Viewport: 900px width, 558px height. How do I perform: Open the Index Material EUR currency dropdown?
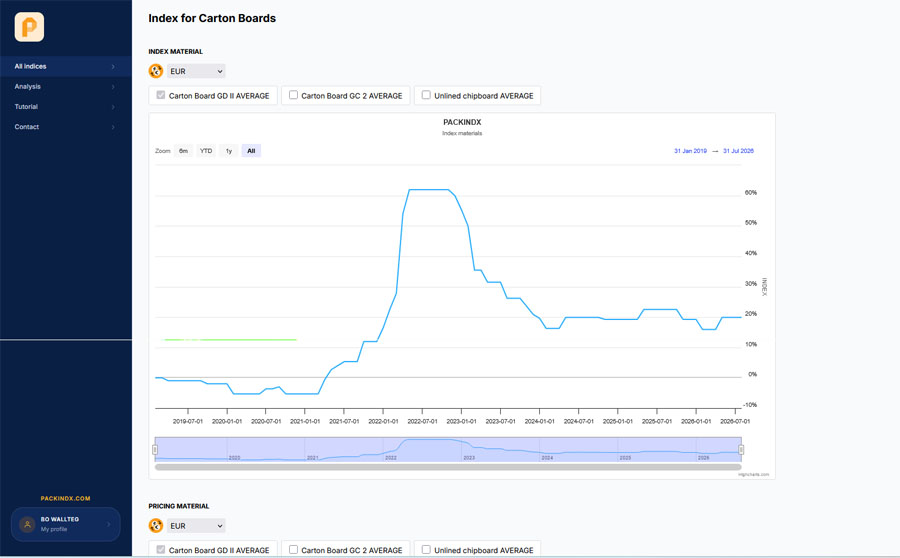coord(196,71)
